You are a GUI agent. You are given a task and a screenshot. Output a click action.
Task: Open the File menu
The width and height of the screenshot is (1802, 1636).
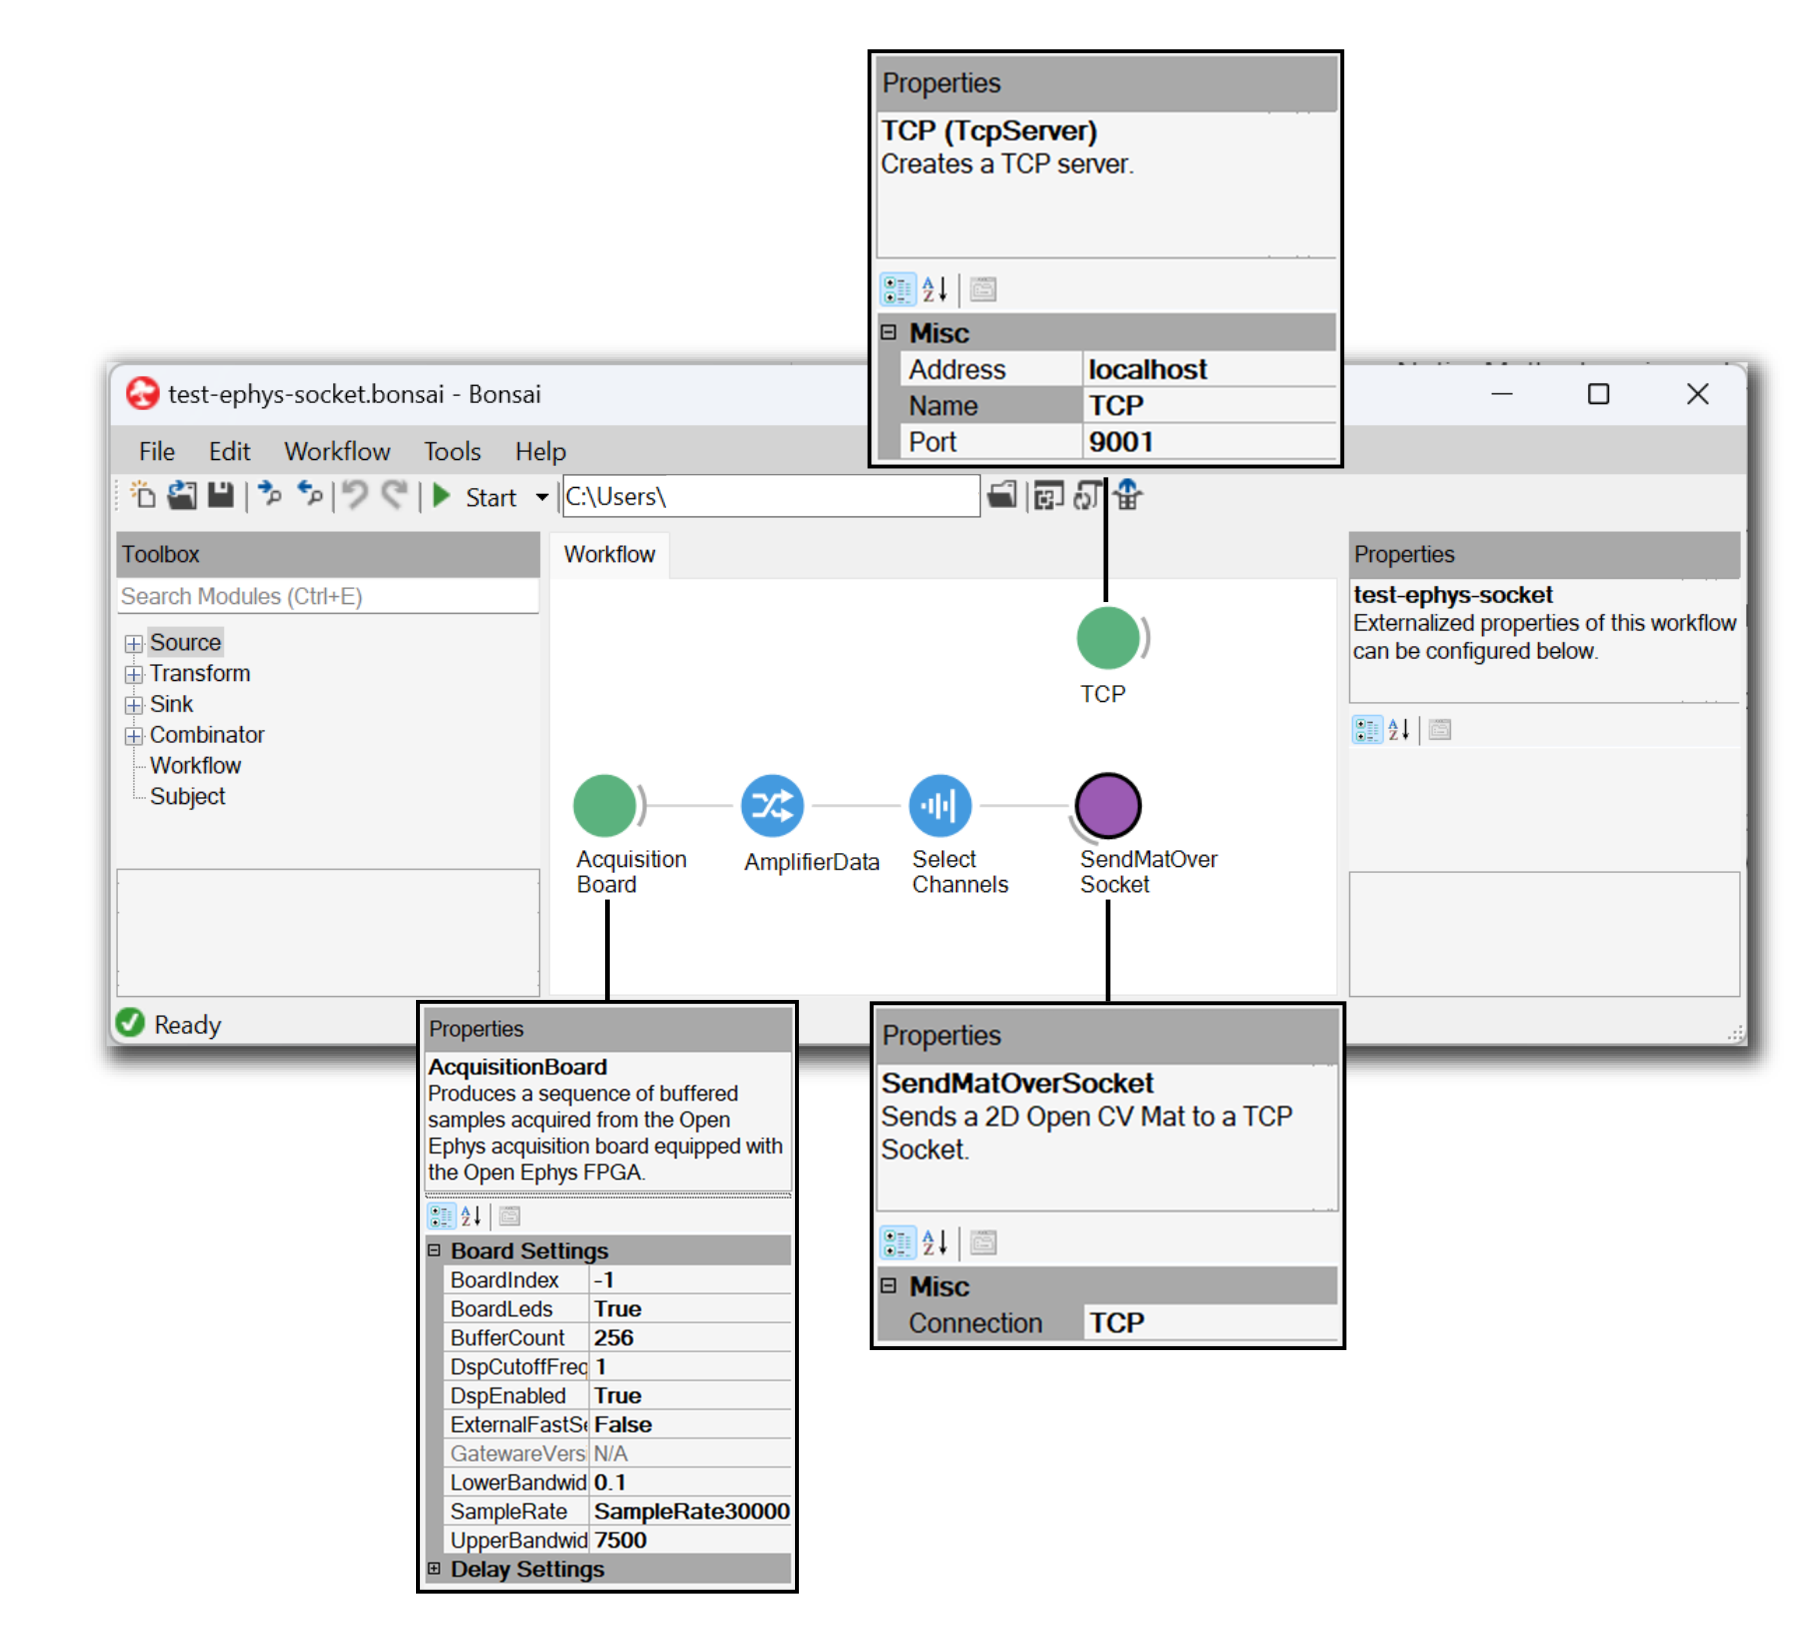coord(156,452)
